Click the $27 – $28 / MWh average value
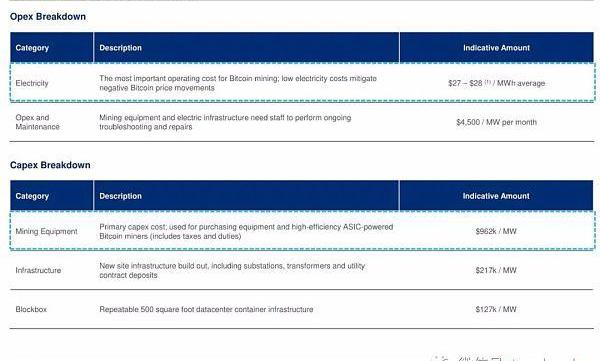Viewport: 600px width, 361px height. (x=496, y=83)
